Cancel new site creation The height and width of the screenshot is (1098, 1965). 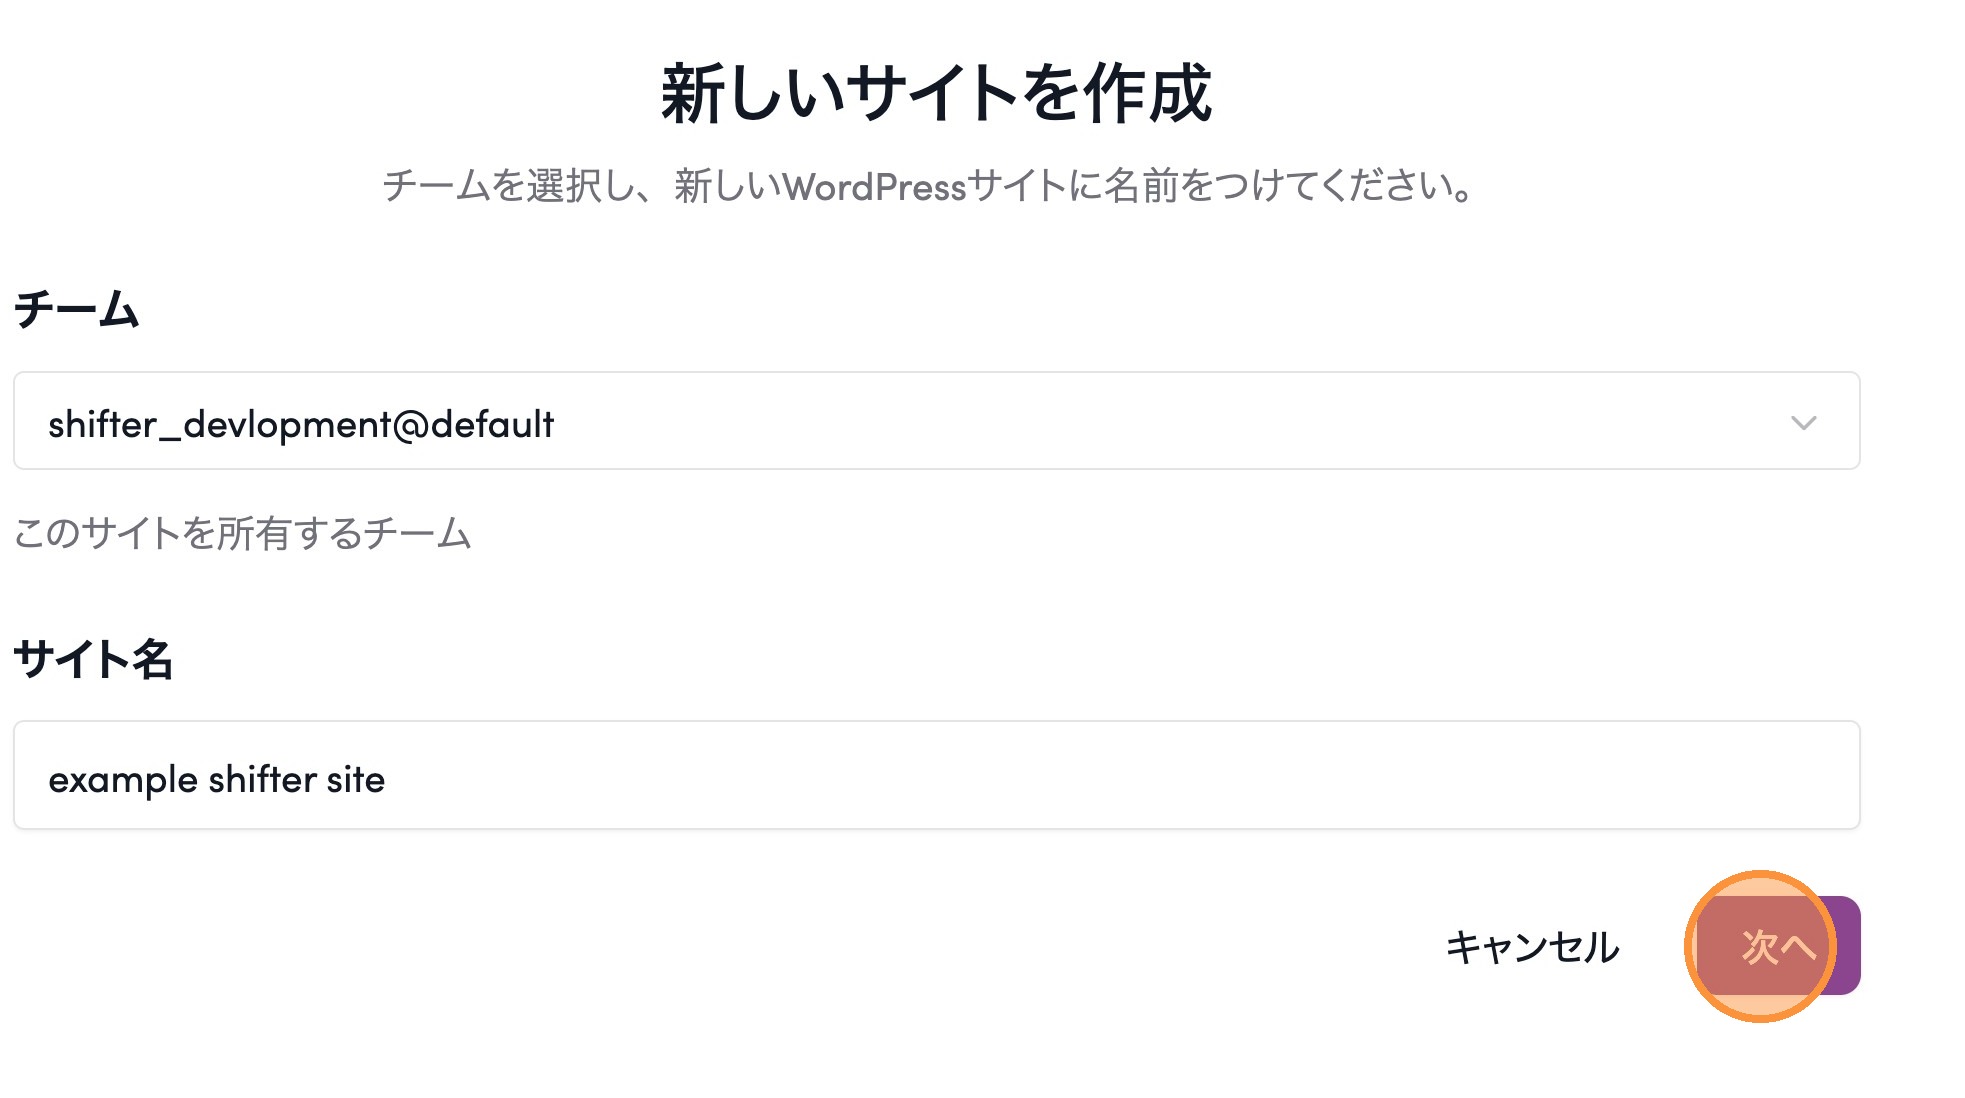(1532, 947)
